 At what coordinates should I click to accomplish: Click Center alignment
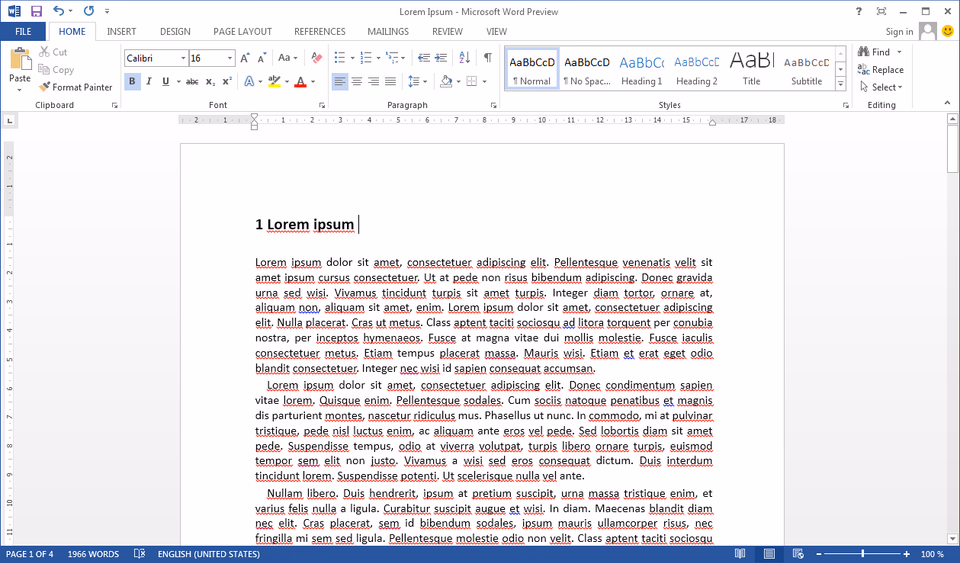[x=357, y=81]
